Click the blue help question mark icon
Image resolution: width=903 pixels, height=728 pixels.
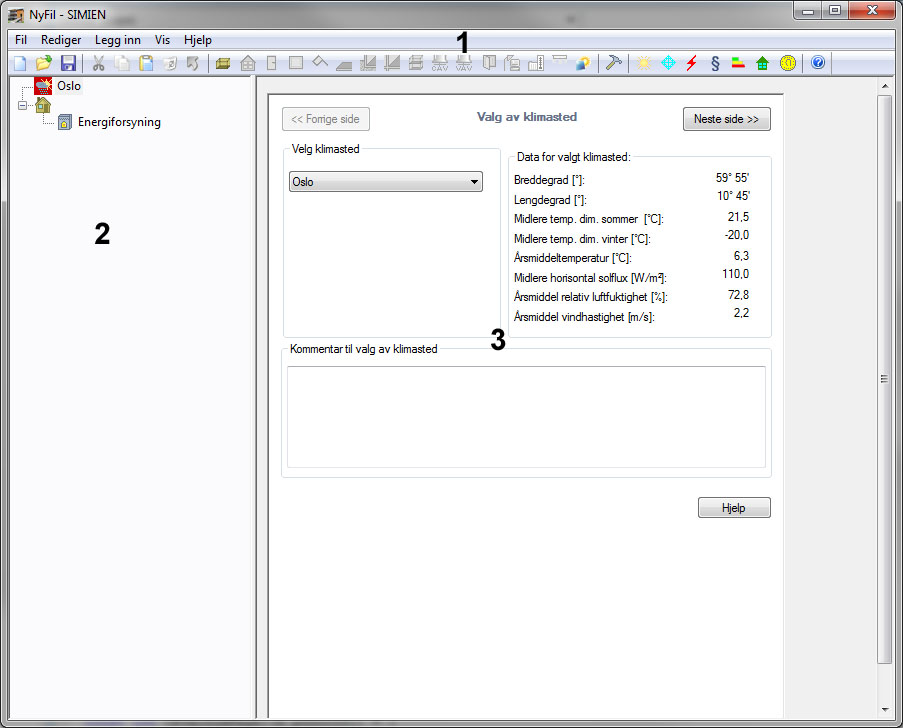[x=818, y=63]
